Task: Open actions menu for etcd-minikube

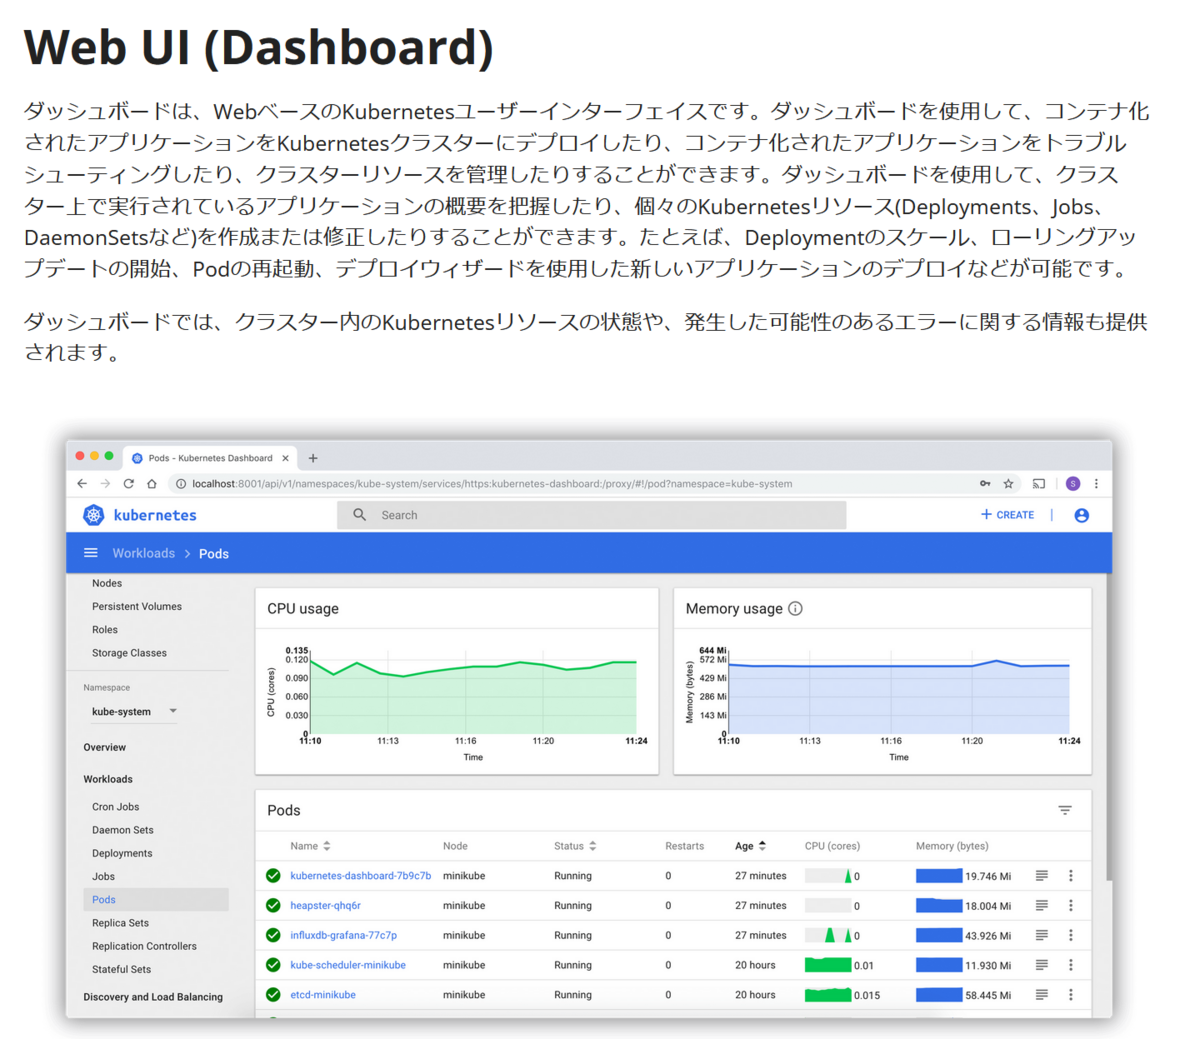Action: tap(1070, 995)
